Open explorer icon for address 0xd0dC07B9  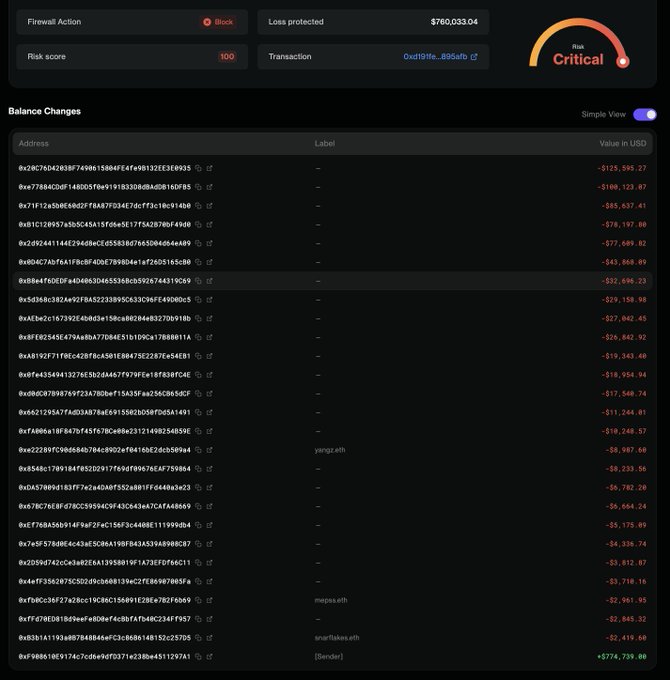tap(209, 393)
